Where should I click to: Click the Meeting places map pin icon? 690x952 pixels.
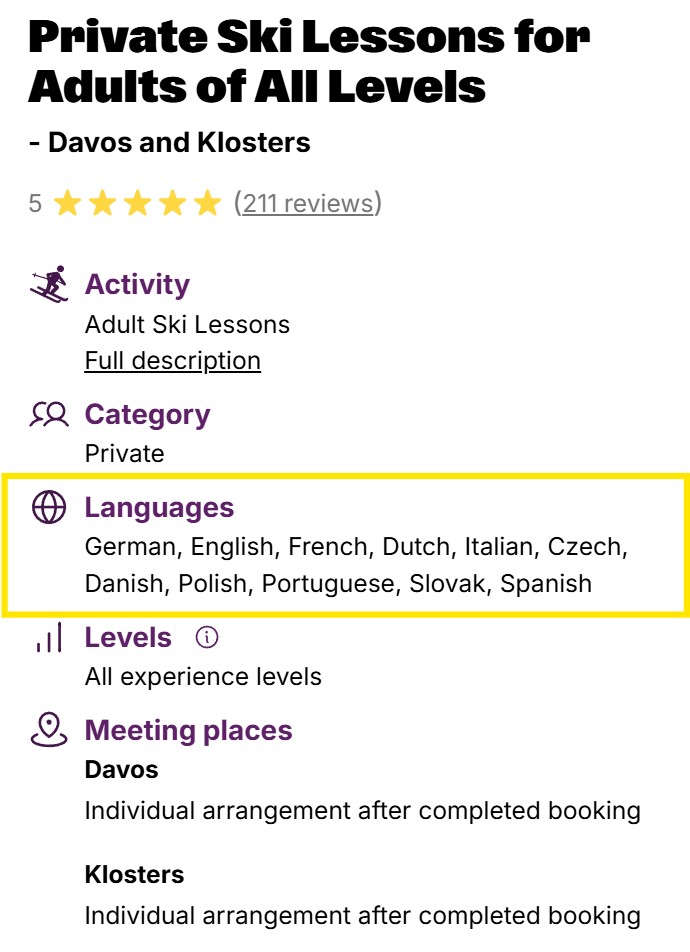(x=49, y=731)
